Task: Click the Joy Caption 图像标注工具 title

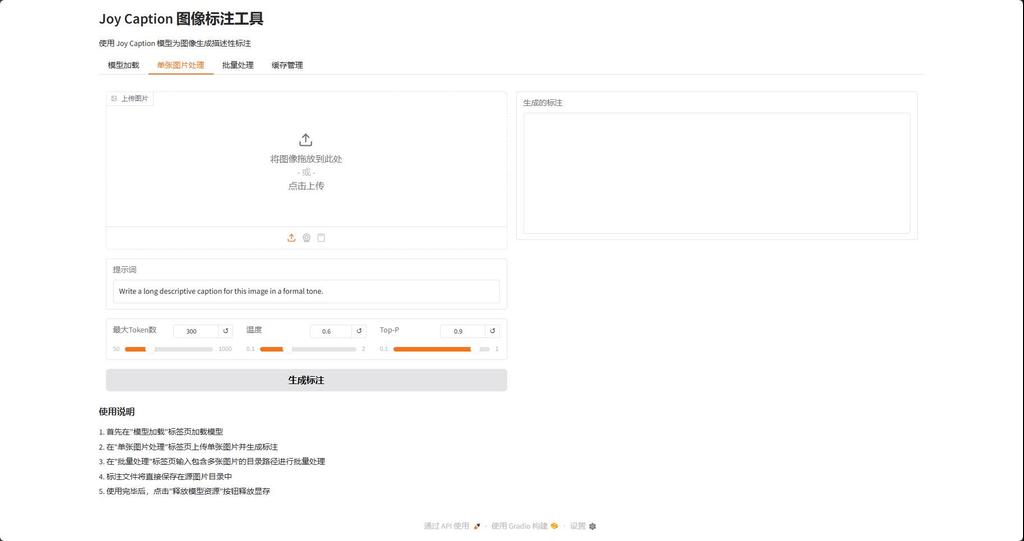Action: [181, 19]
